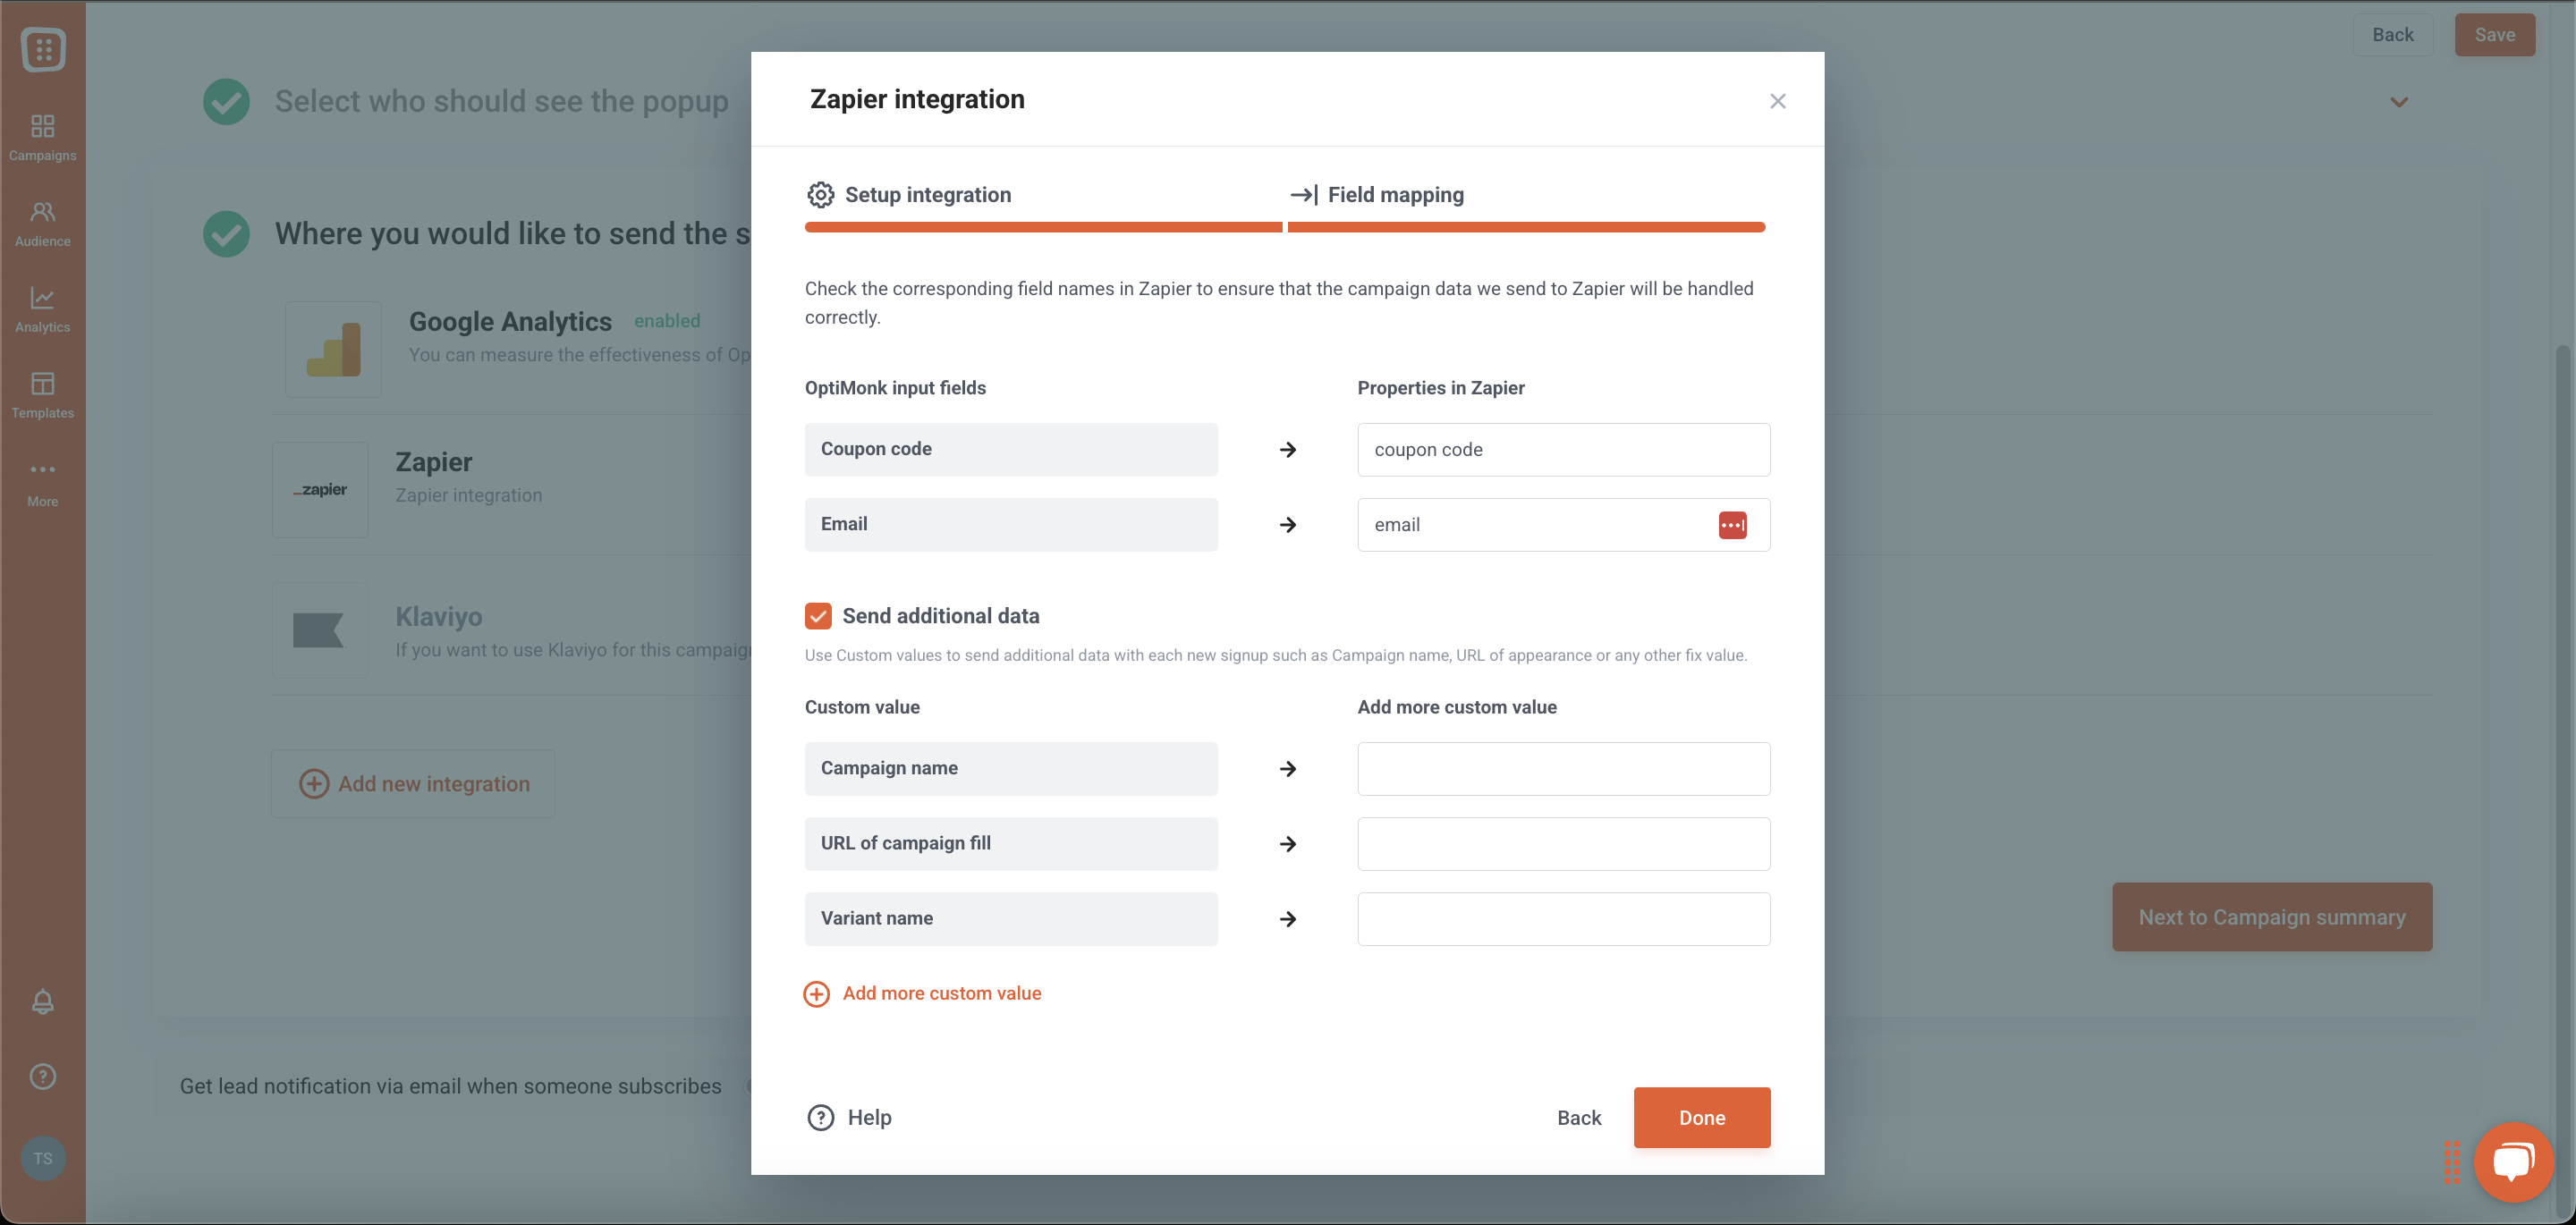
Task: Open Help in the dialog footer
Action: 849,1117
